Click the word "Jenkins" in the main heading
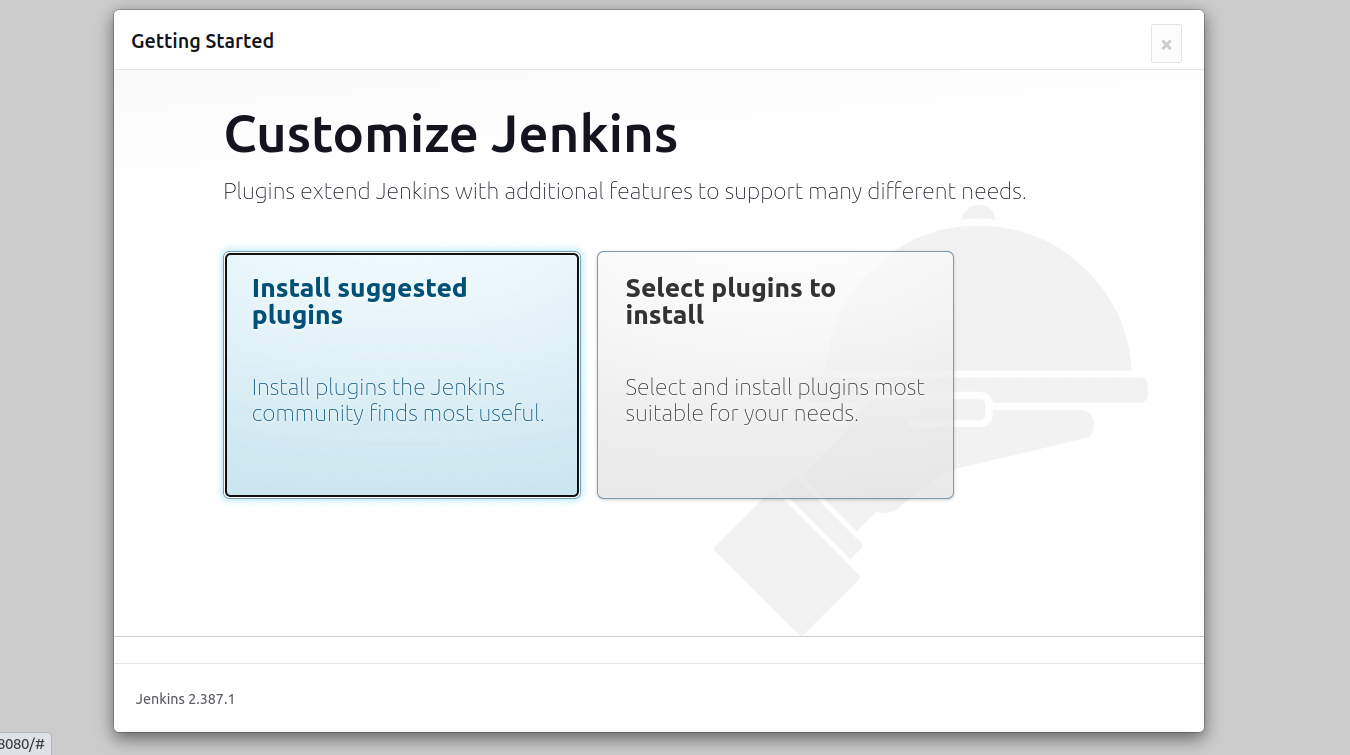Screen dimensions: 1350x755 (583, 134)
